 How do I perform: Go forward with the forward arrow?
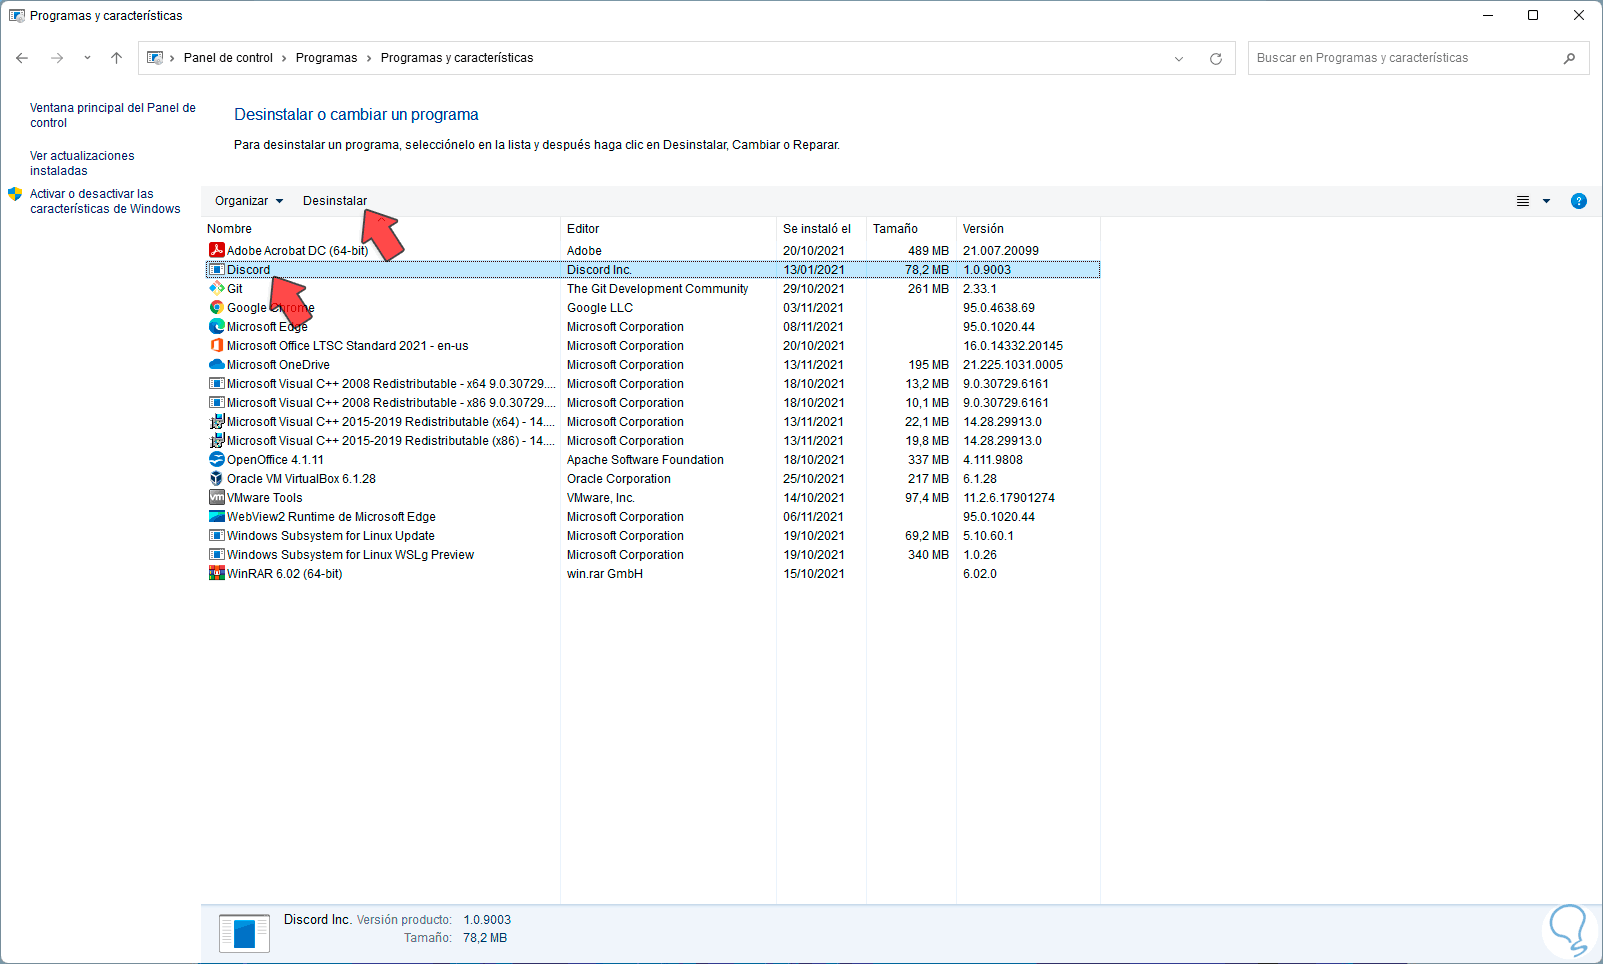point(57,58)
